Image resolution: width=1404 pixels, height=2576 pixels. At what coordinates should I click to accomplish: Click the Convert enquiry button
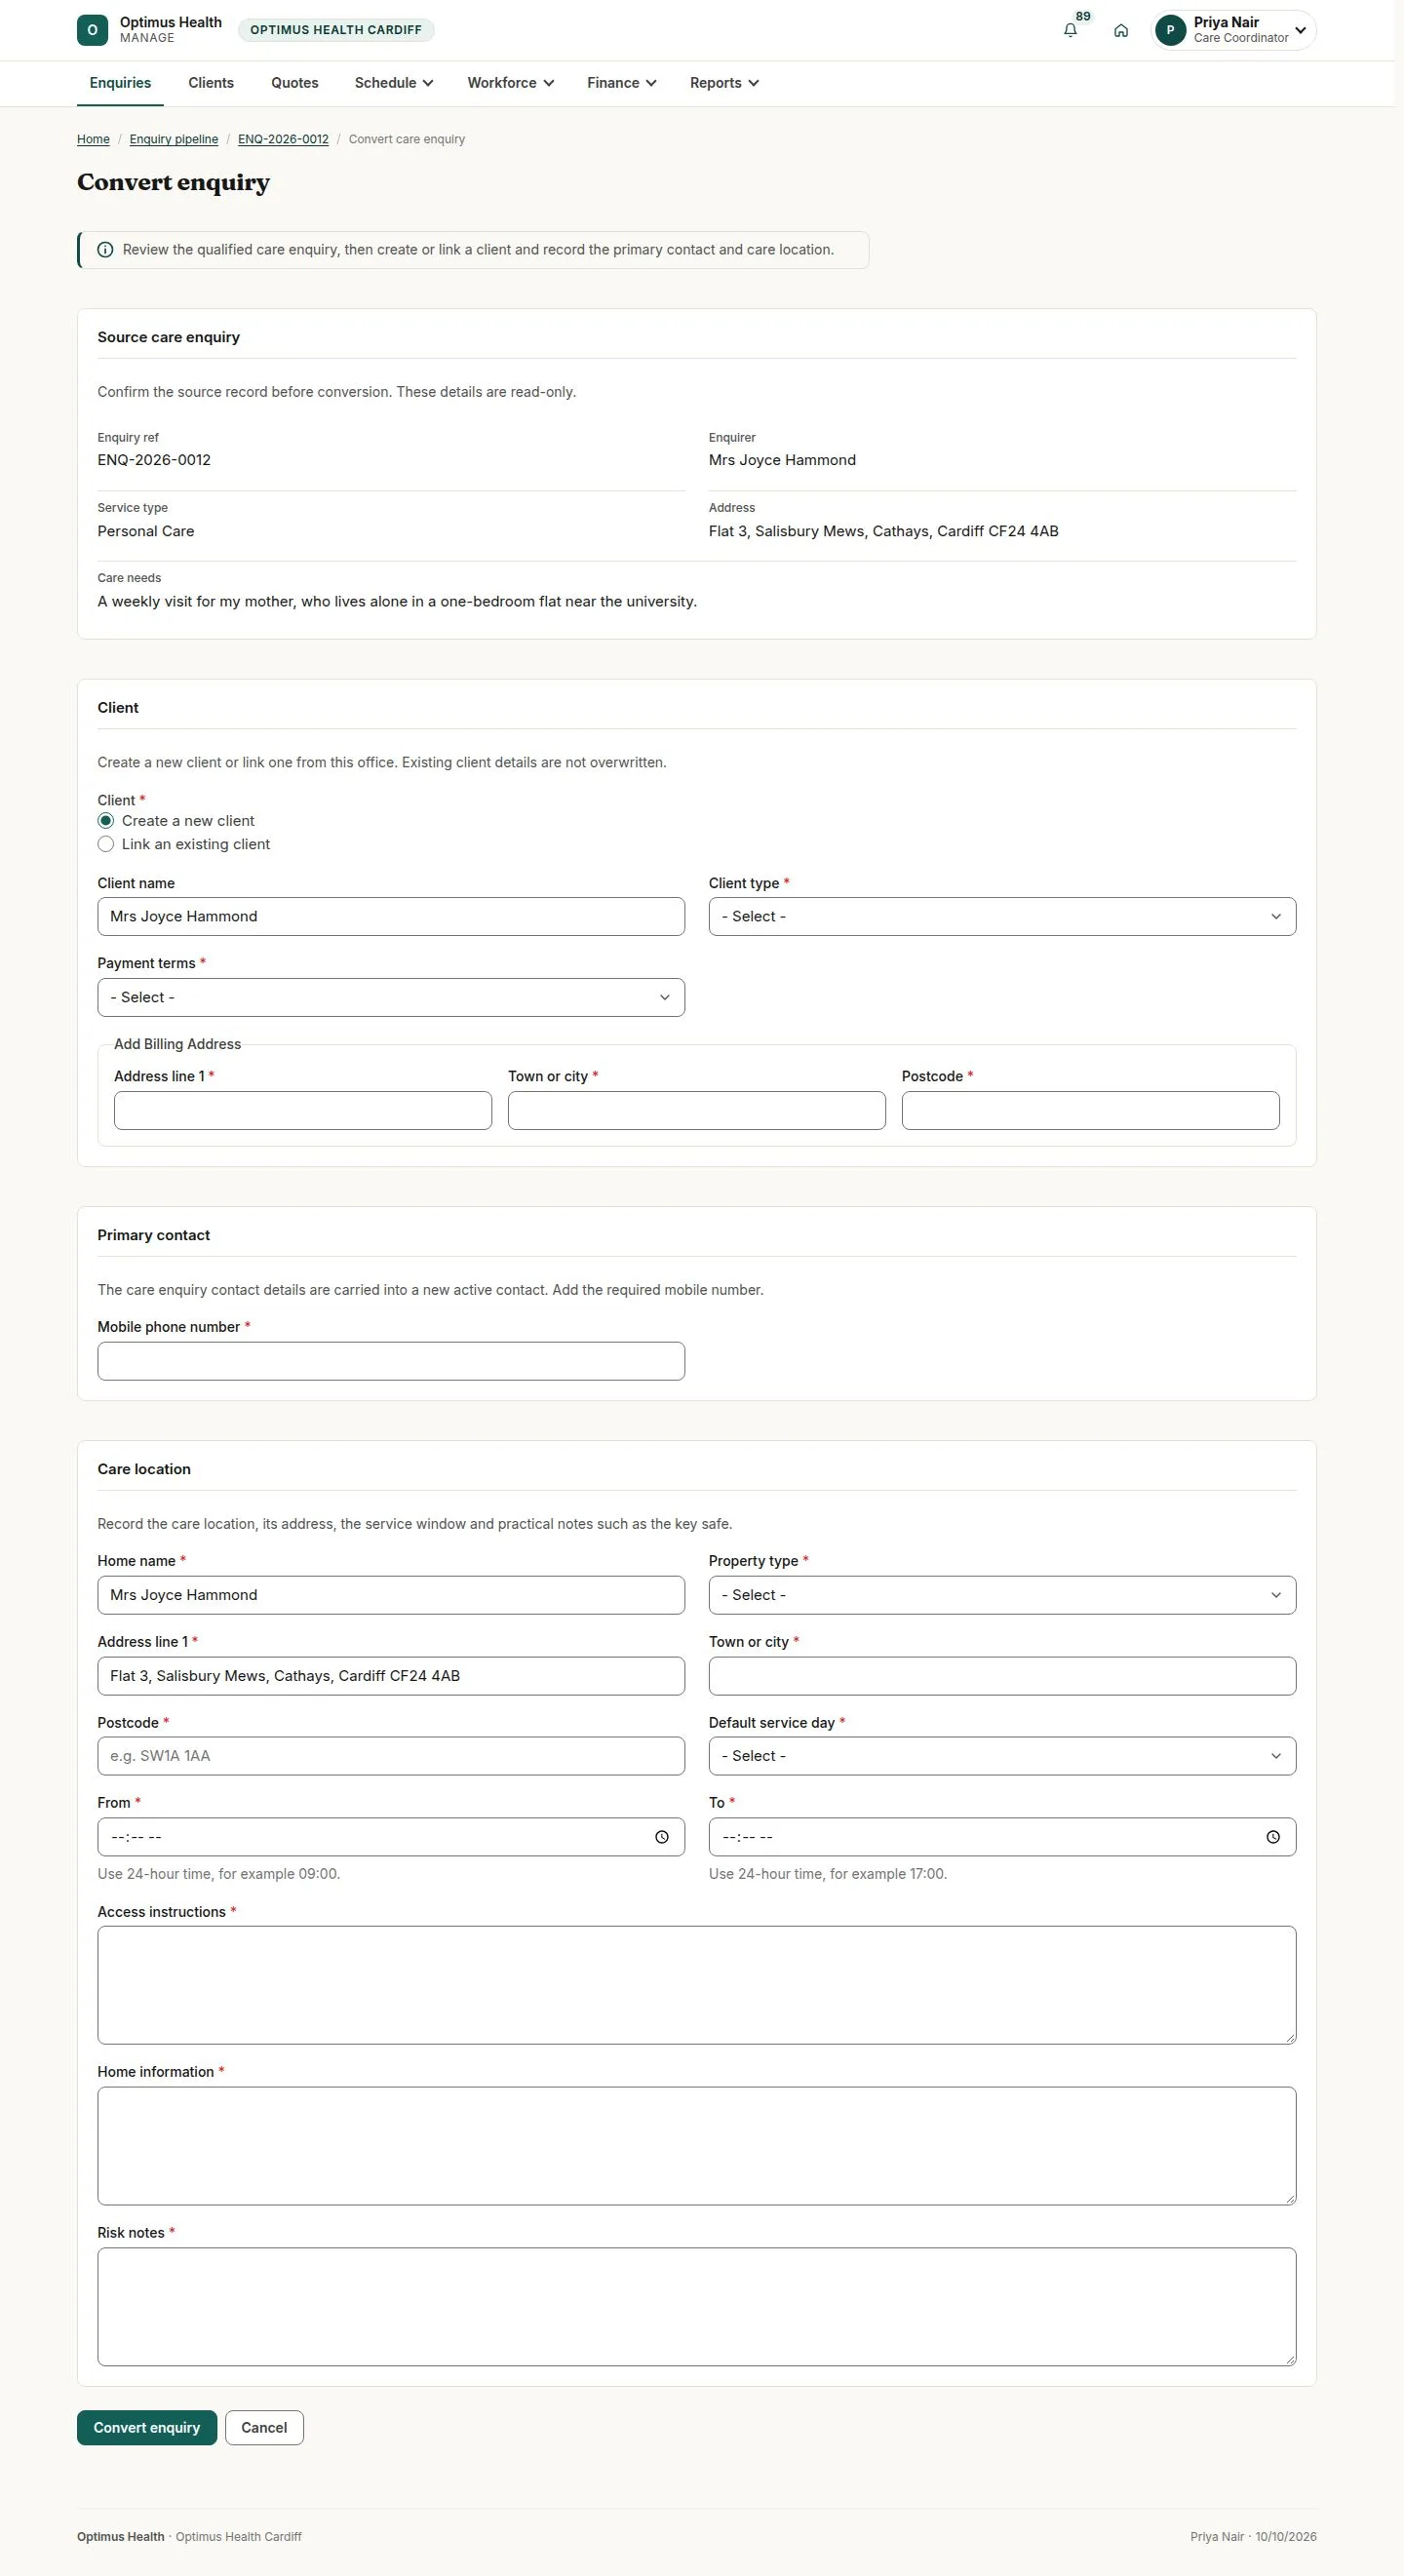(147, 2428)
